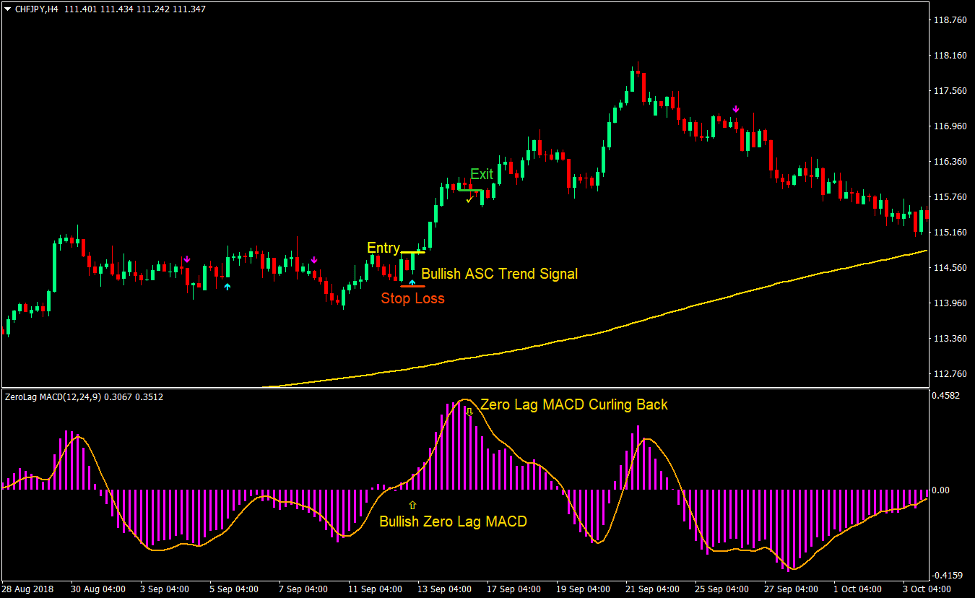
Task: Click the cyan up-arrow buy signal below the candles
Action: [227, 286]
